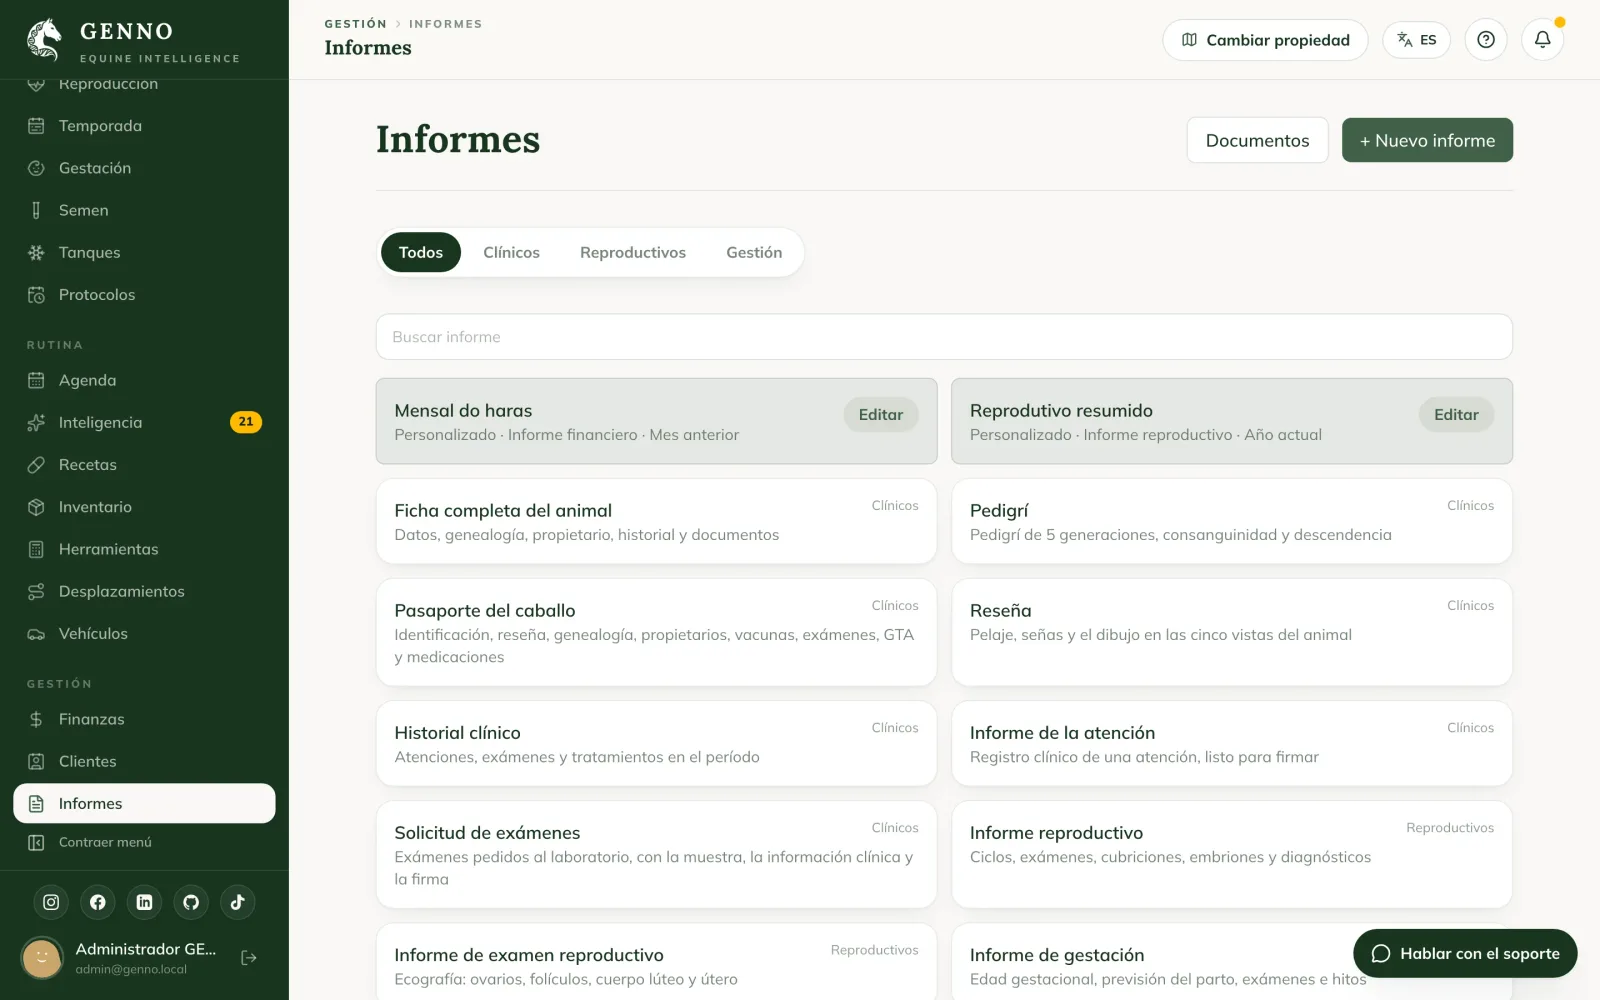
Task: Click the Tanques snowflake sidebar icon
Action: tap(36, 253)
